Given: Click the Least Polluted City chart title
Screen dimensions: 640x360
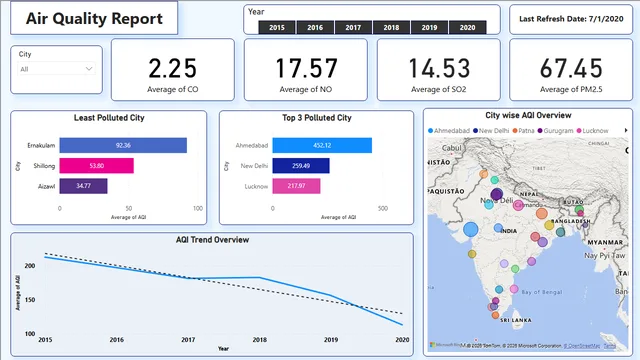Looking at the screenshot, I should pyautogui.click(x=109, y=118).
